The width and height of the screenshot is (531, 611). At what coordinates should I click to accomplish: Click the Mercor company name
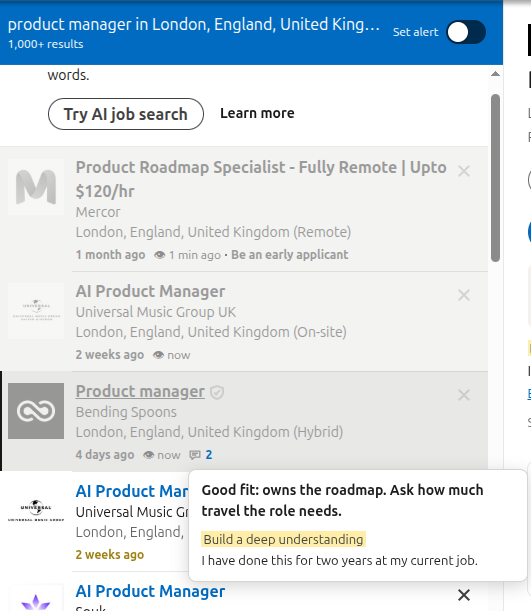98,212
